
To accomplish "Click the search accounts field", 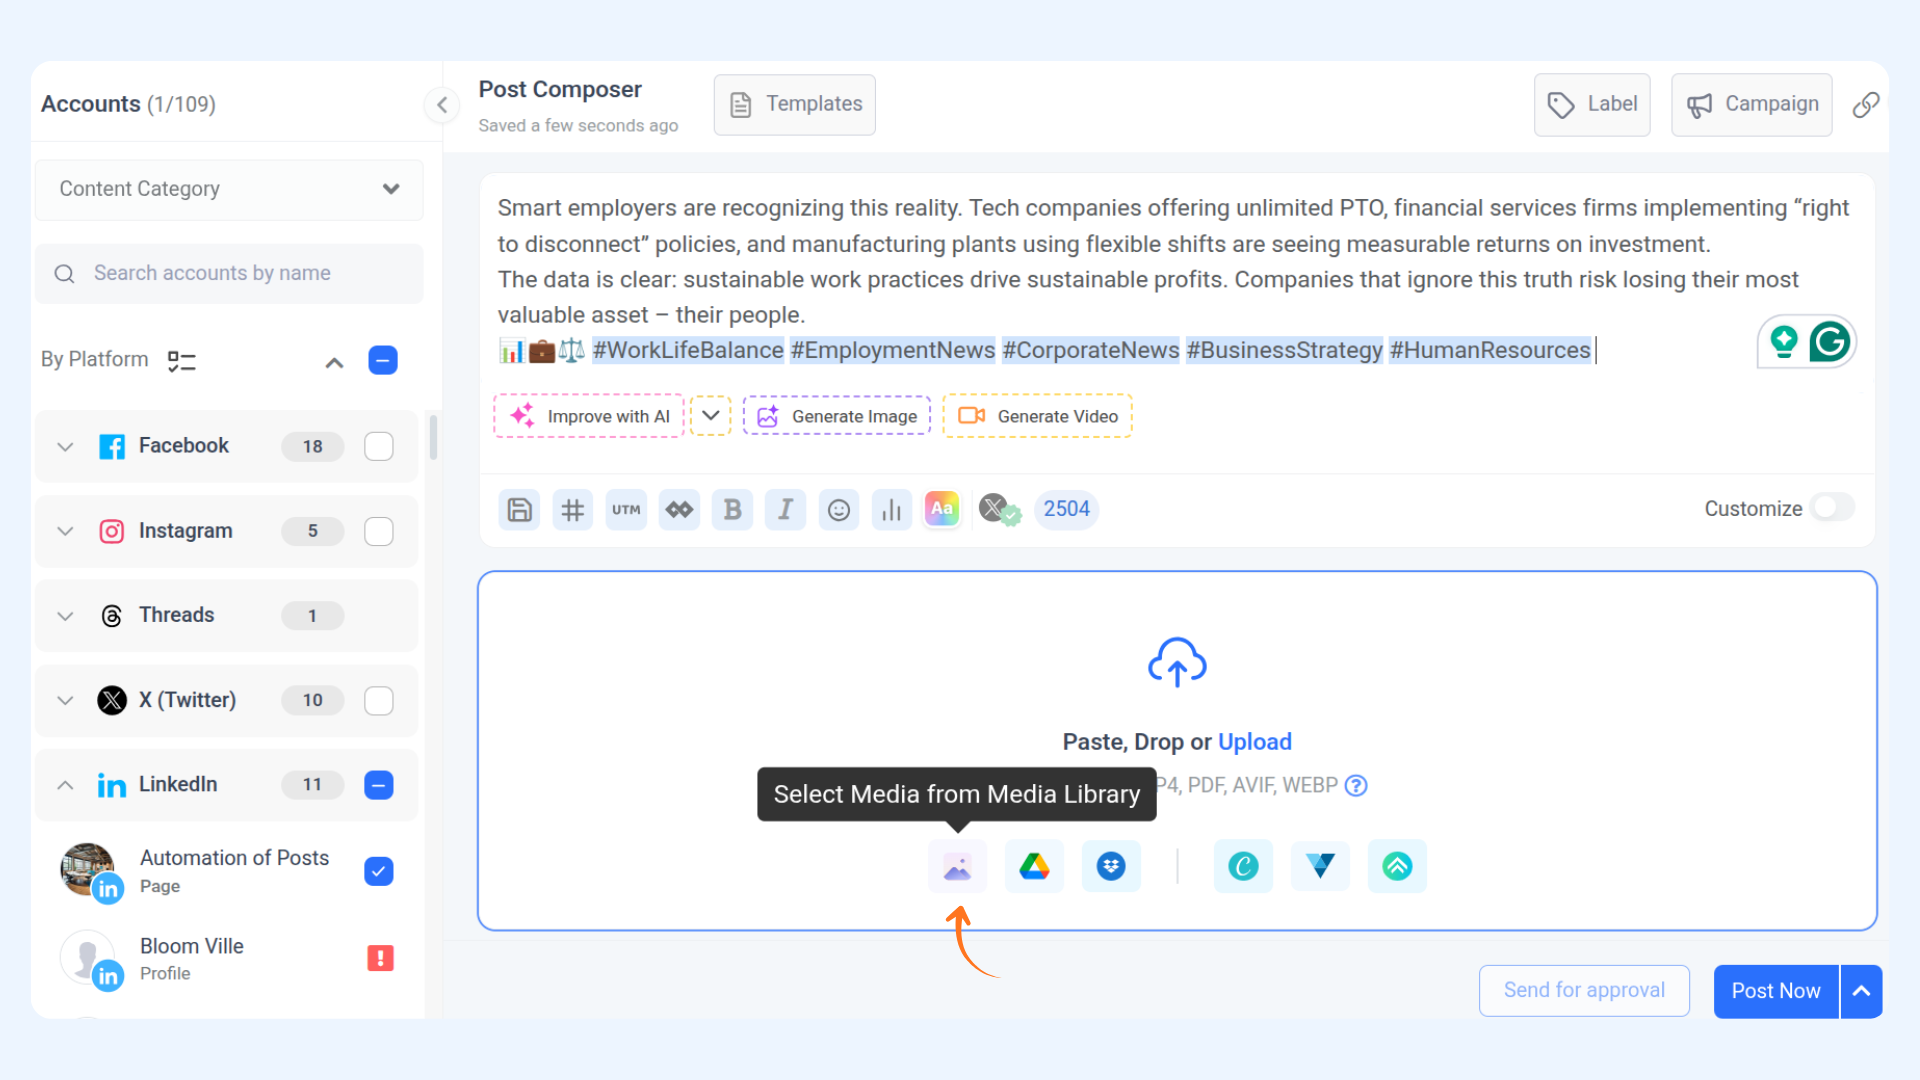I will coord(229,273).
